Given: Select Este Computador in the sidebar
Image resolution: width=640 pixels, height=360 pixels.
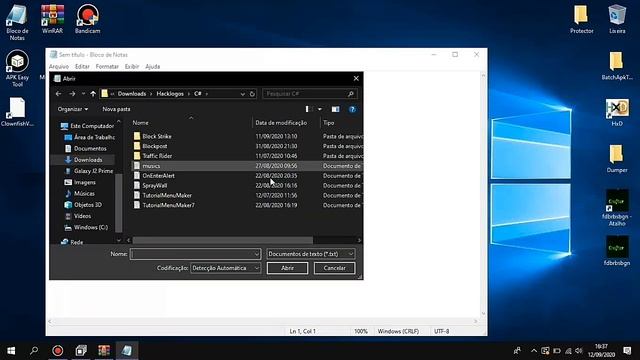Looking at the screenshot, I should point(87,126).
